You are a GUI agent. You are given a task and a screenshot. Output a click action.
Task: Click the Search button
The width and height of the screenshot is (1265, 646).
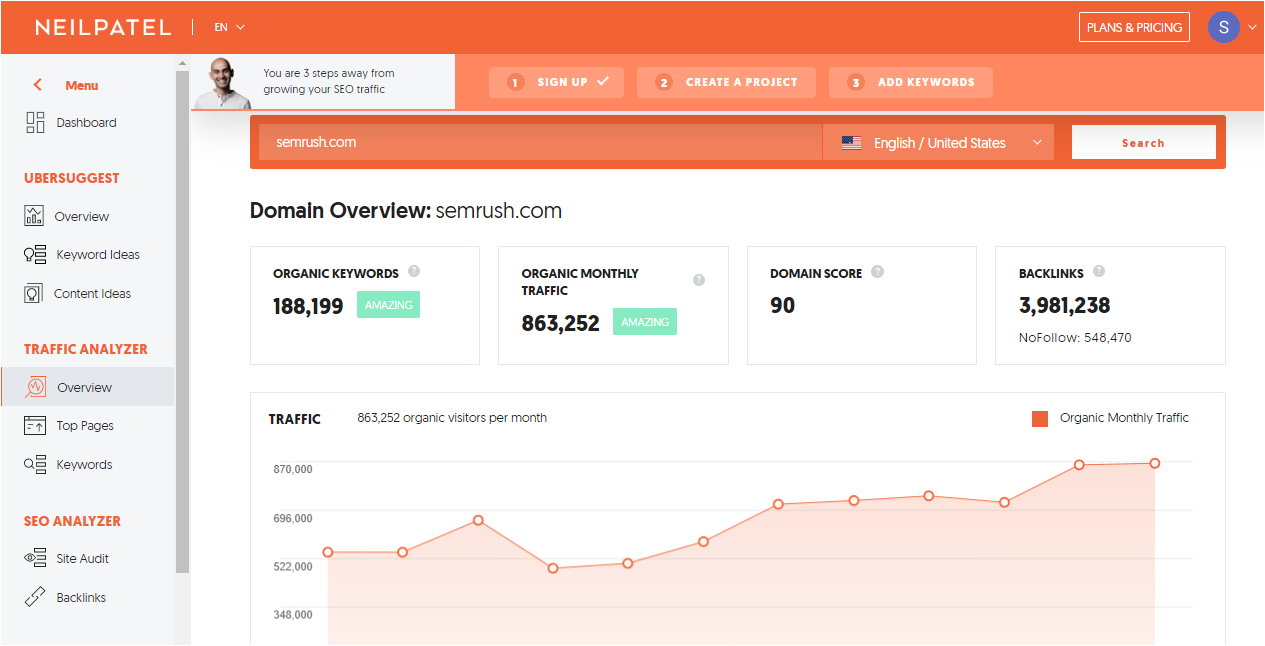coord(1143,142)
